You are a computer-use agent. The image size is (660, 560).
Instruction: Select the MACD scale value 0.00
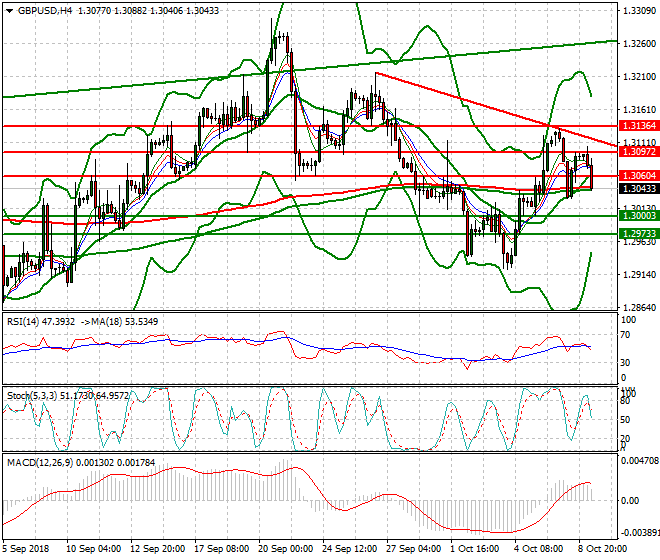tap(630, 501)
